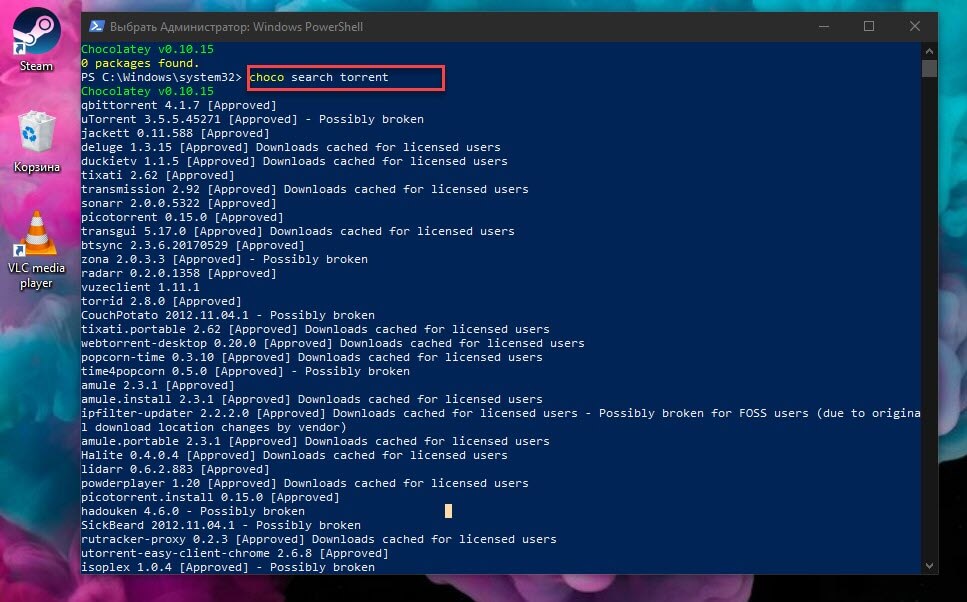The image size is (967, 602).
Task: Click the window title 'Выбрать Администратор: Windows PowerShell'
Action: (236, 27)
